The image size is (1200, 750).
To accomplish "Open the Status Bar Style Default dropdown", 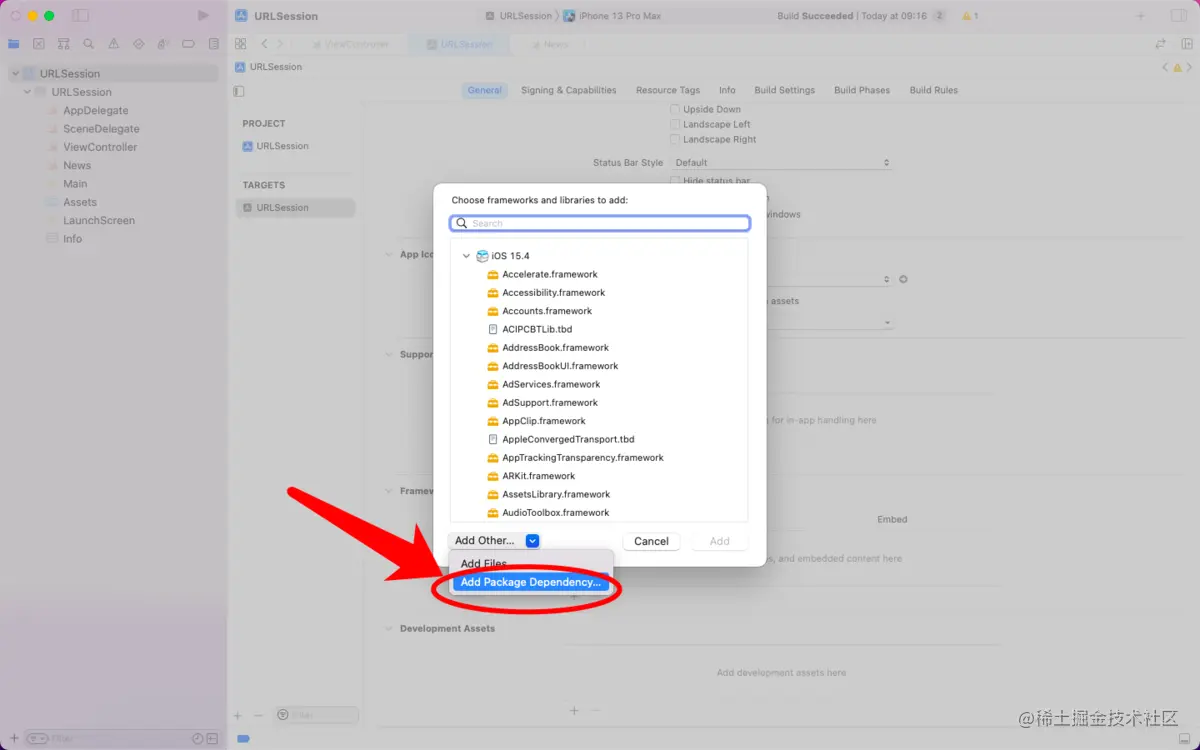I will (x=781, y=162).
